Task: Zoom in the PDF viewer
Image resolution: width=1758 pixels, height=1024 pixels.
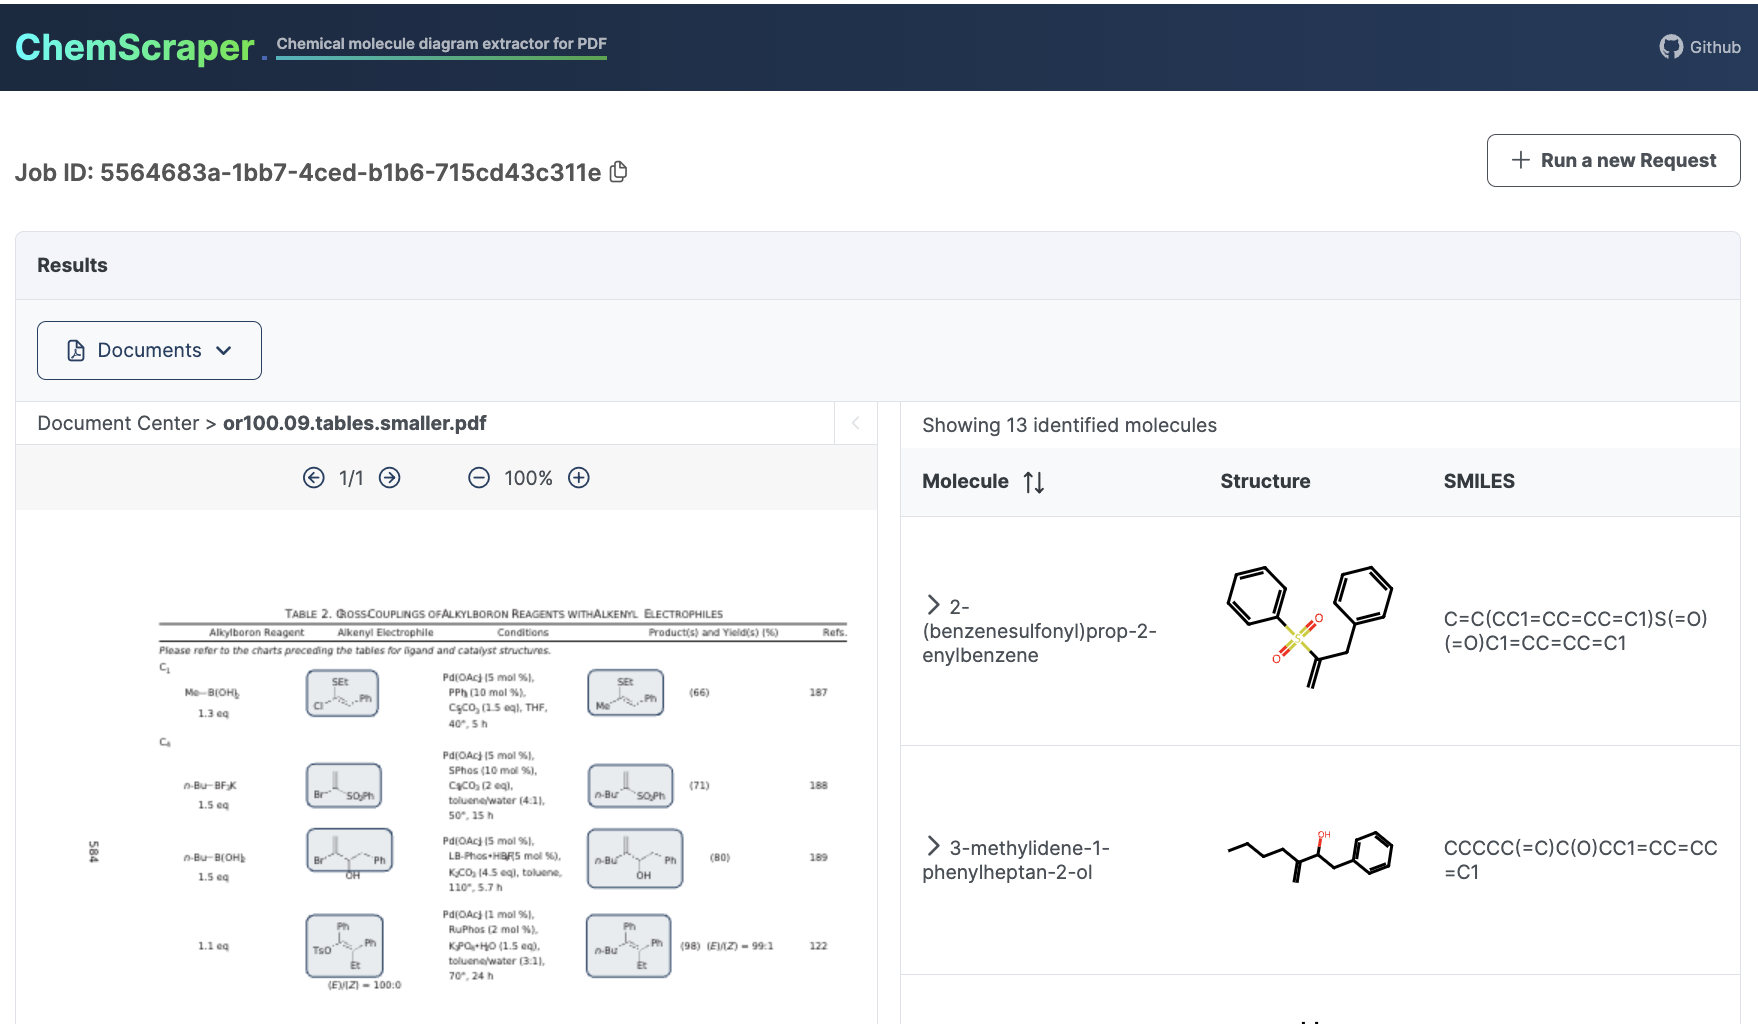Action: click(x=579, y=478)
